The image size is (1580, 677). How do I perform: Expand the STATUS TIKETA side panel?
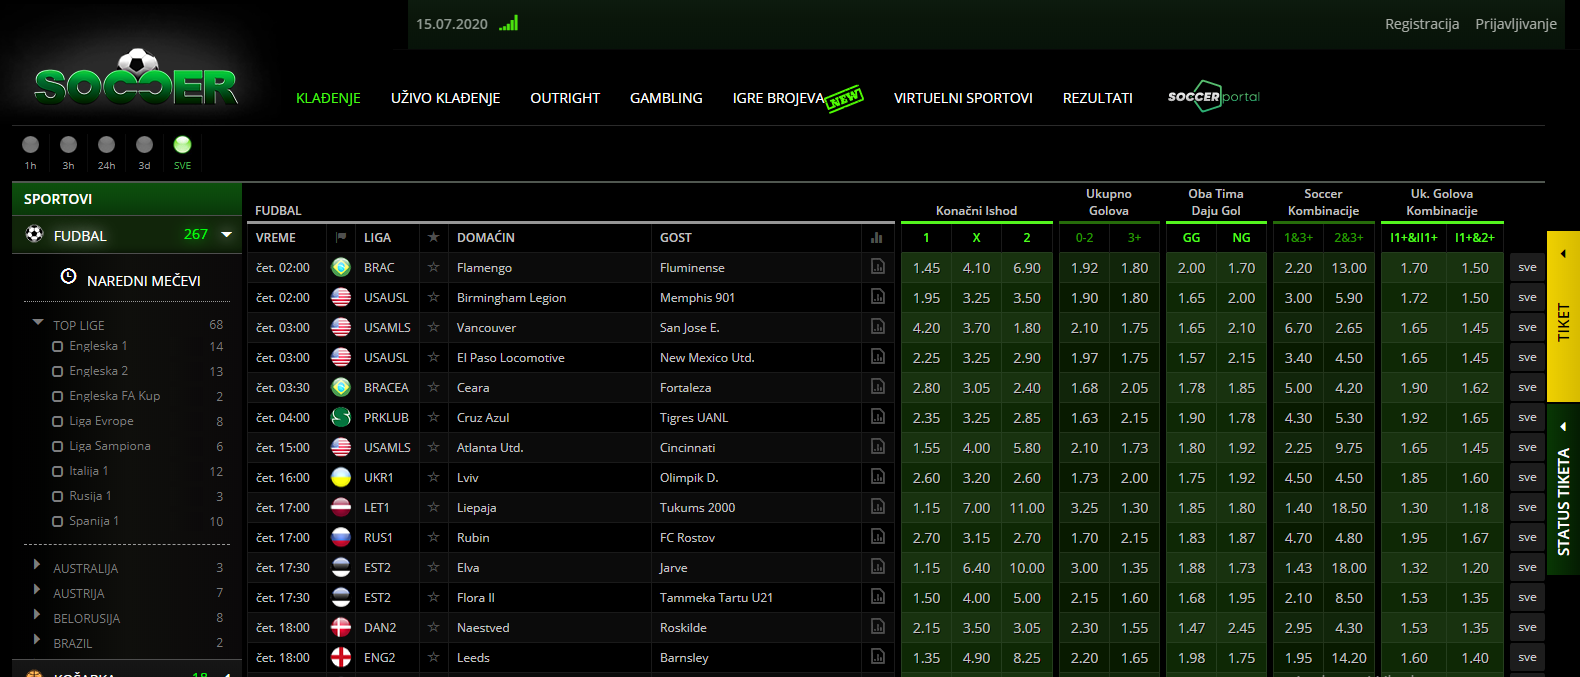click(1563, 489)
